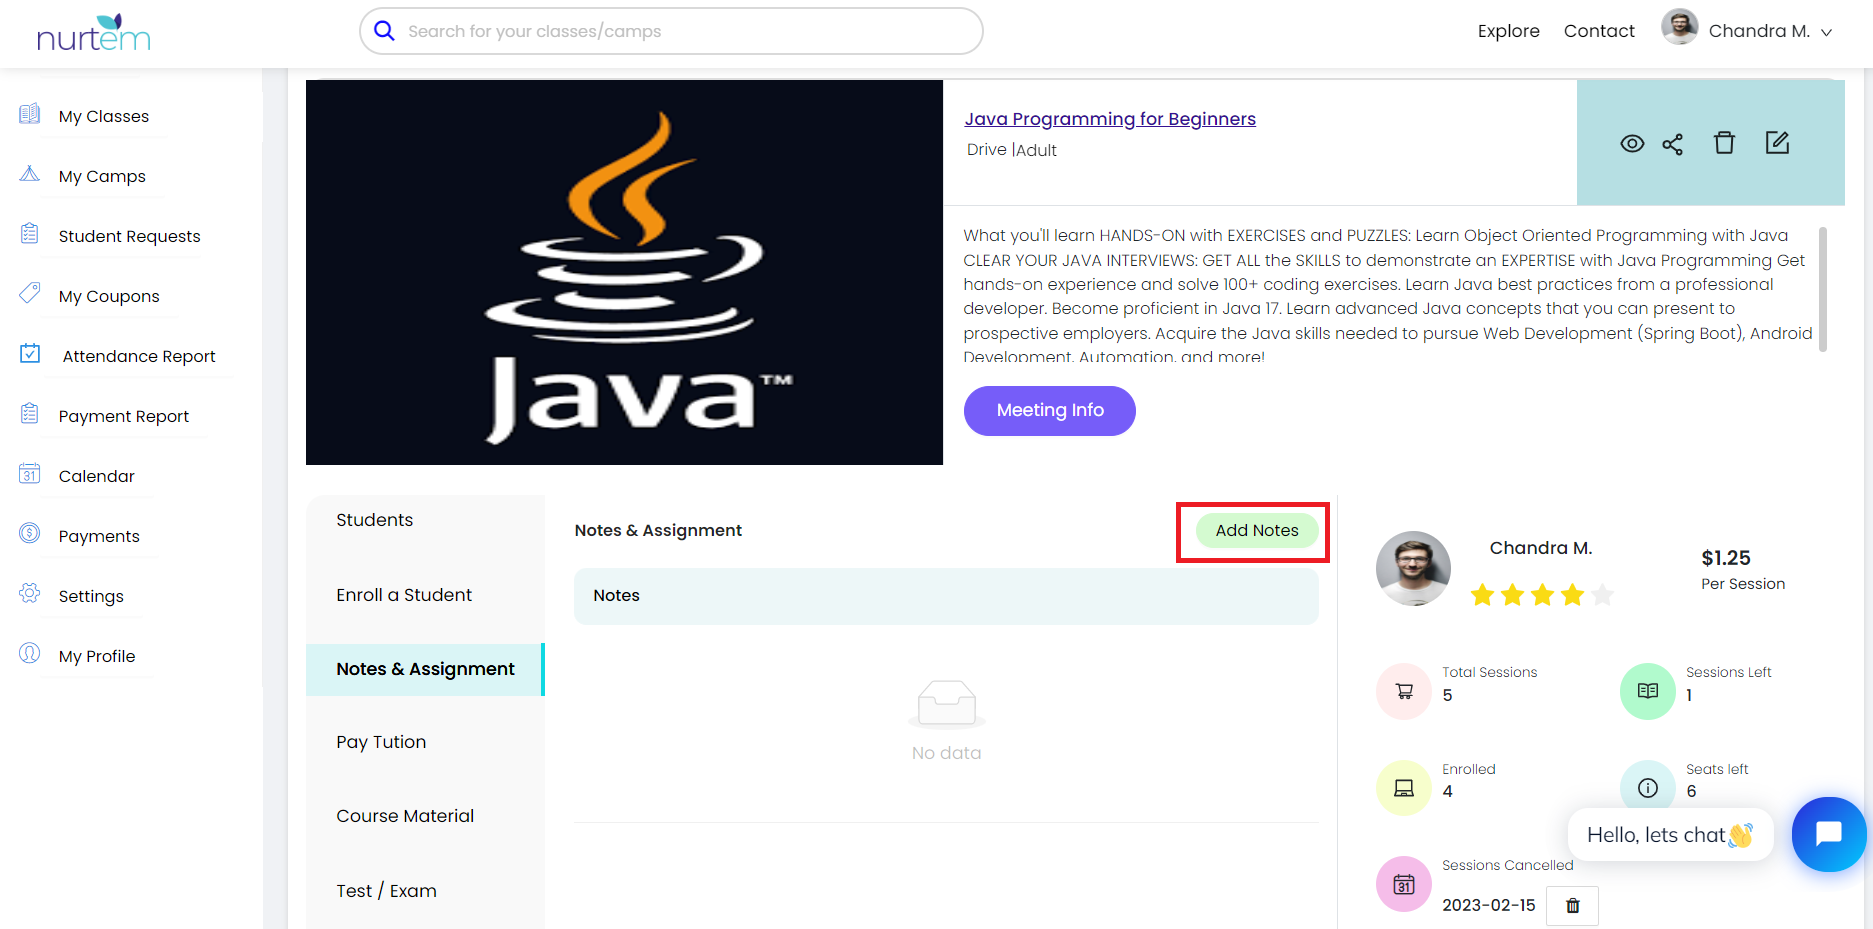Click the Nurtem logo
The image size is (1873, 929).
tap(93, 34)
